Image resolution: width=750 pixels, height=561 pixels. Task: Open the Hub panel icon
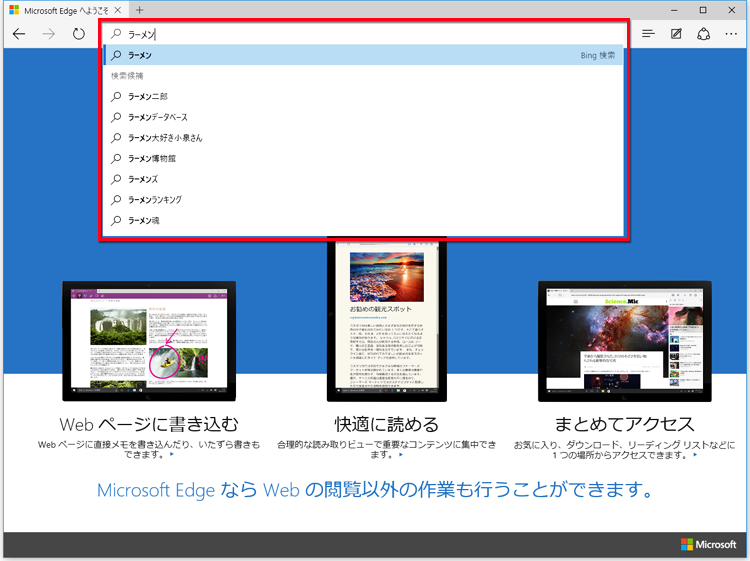pos(648,34)
